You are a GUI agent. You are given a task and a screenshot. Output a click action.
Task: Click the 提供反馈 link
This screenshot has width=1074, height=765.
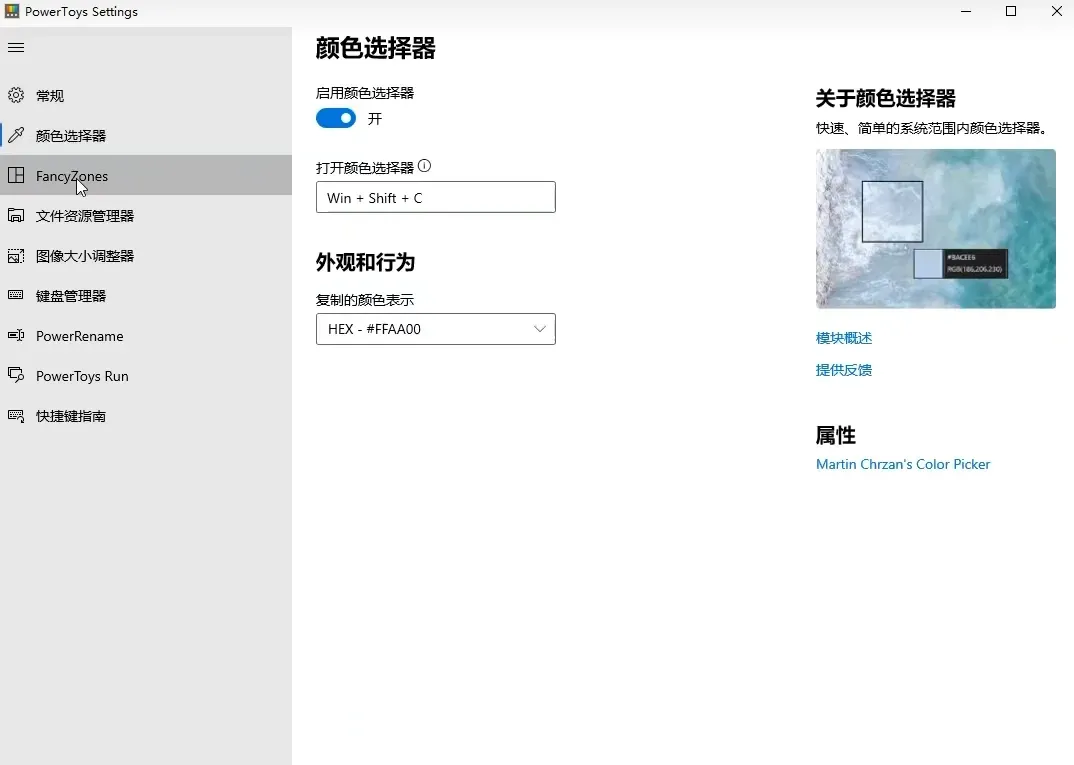[x=844, y=370]
